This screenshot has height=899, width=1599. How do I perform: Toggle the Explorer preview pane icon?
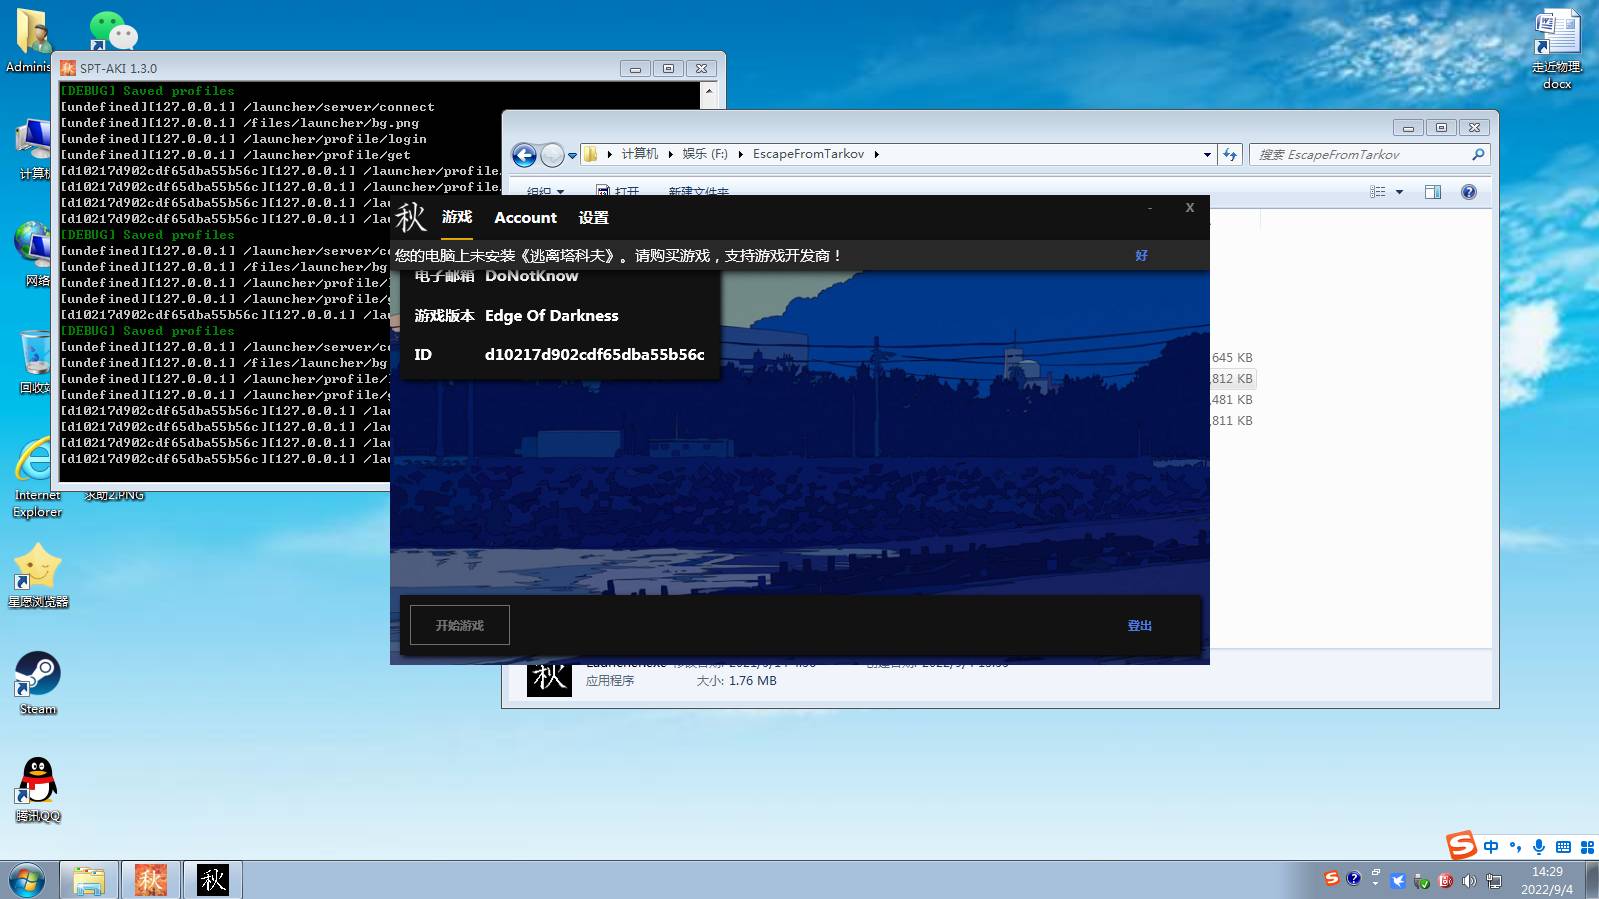coord(1432,192)
